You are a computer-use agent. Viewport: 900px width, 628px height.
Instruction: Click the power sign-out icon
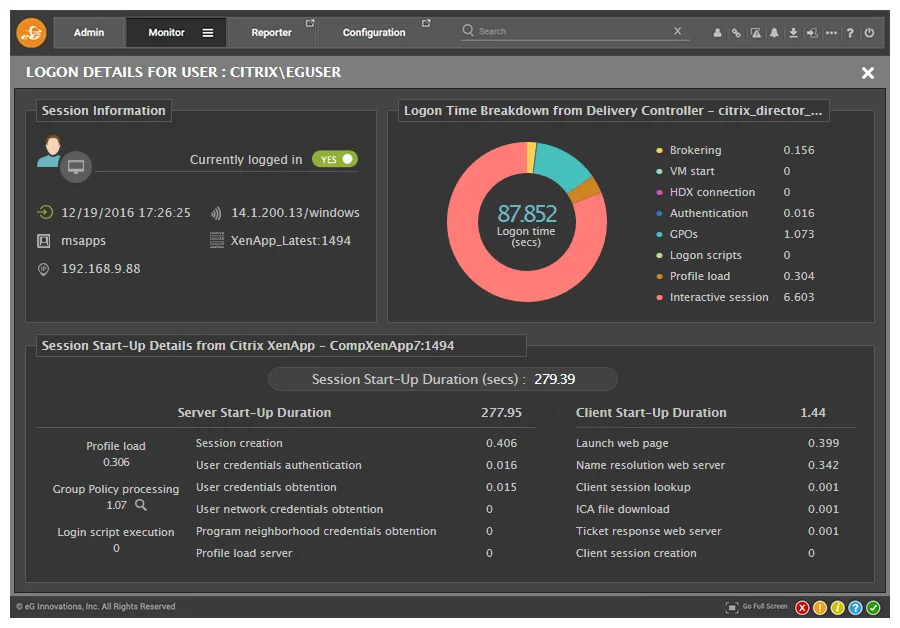(x=870, y=33)
